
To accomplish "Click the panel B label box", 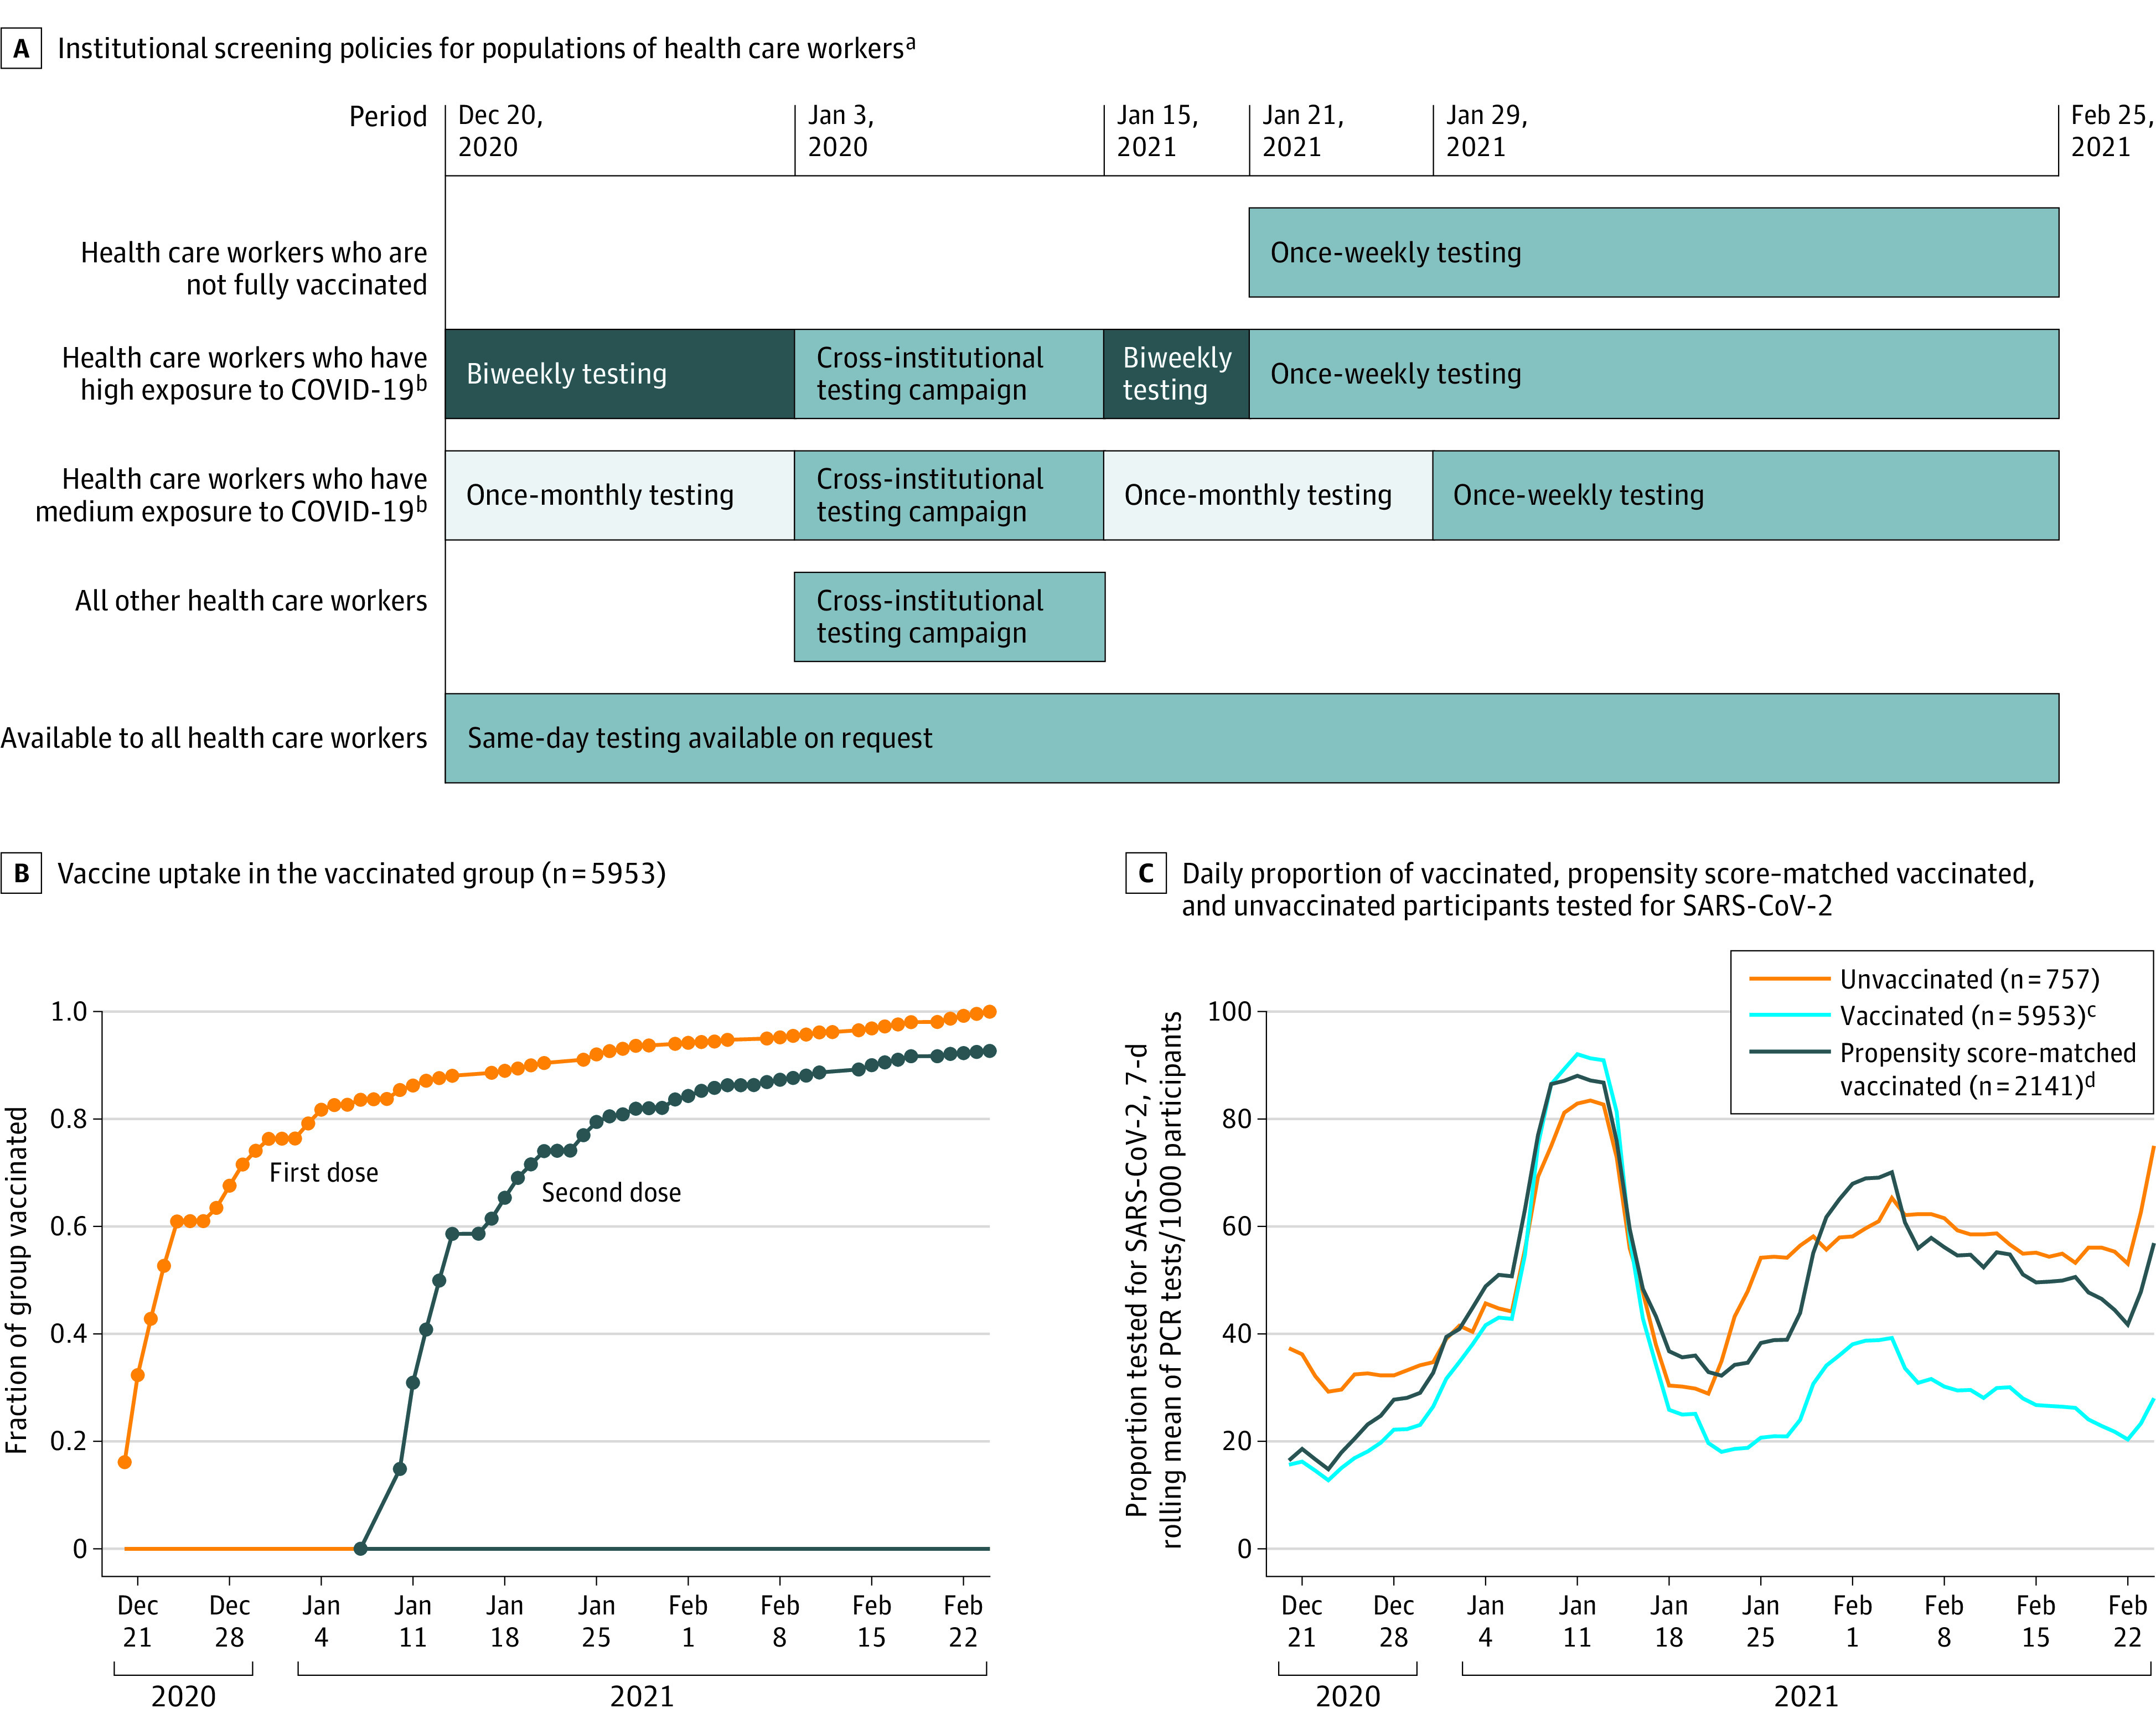I will (x=21, y=873).
